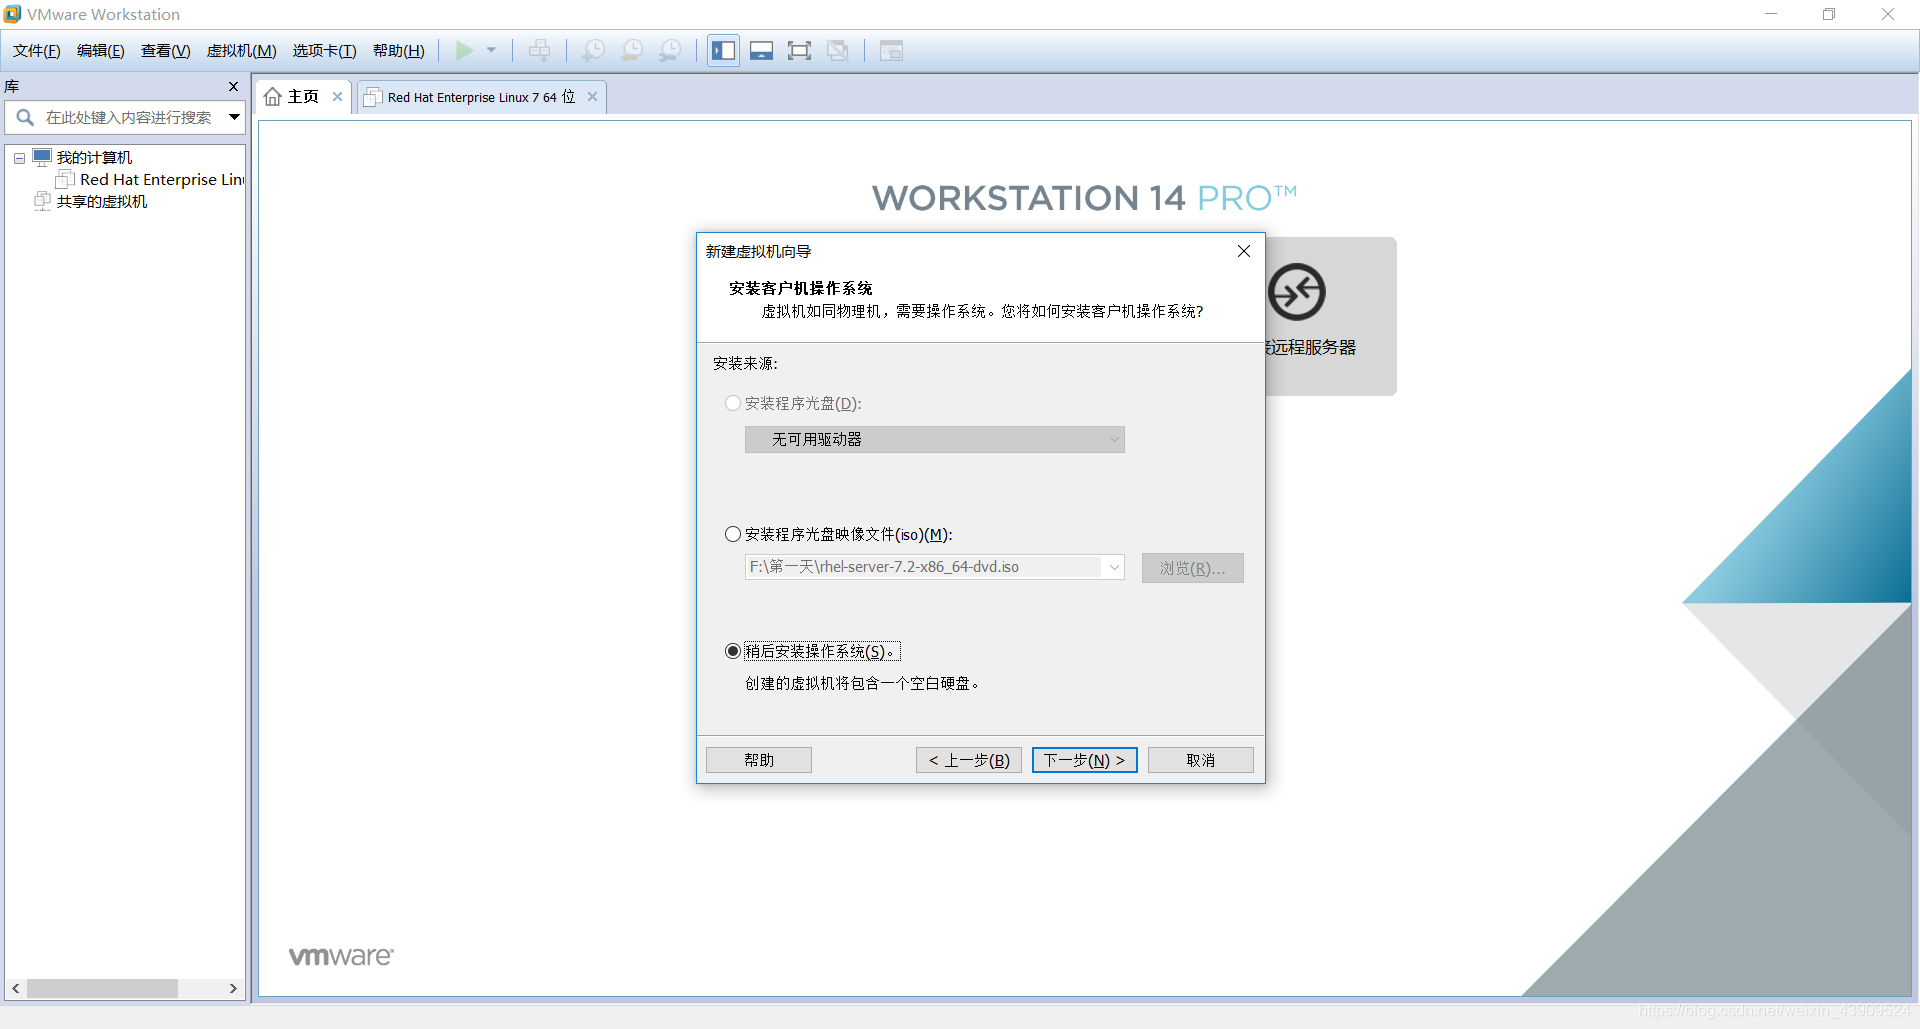Click the 取消 cancel button
The image size is (1920, 1029).
point(1201,760)
